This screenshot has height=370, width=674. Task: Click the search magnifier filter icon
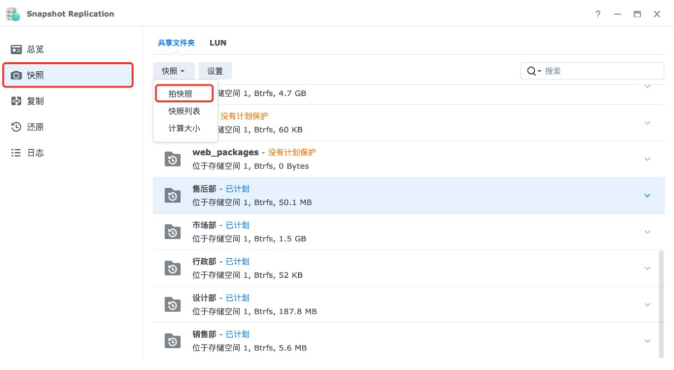(x=533, y=71)
